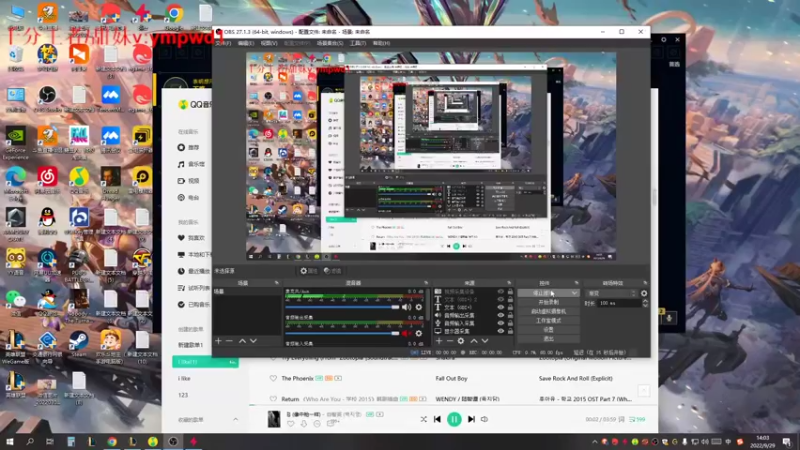
Task: Remove scene with the minus icon in Scenes panel
Action: pyautogui.click(x=229, y=341)
